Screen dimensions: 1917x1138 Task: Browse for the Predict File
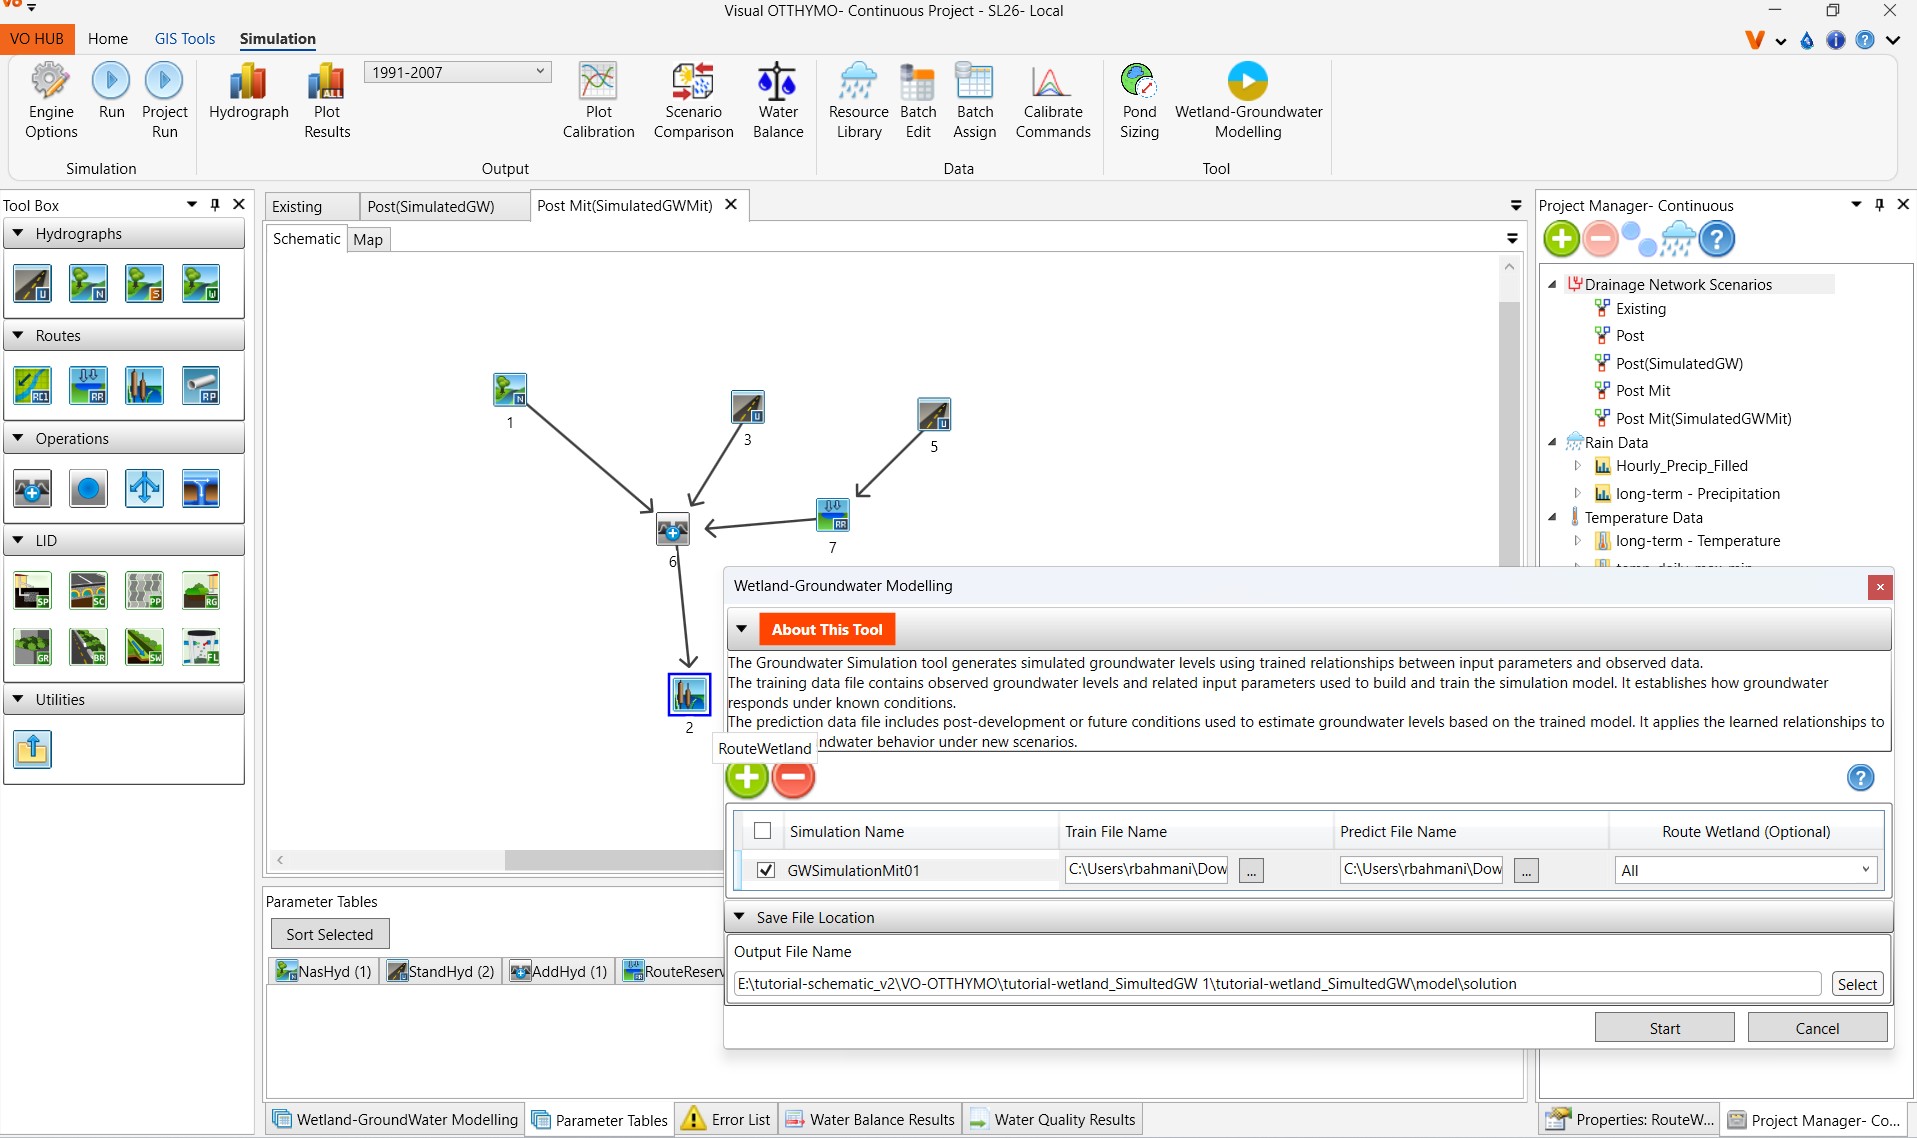point(1526,870)
